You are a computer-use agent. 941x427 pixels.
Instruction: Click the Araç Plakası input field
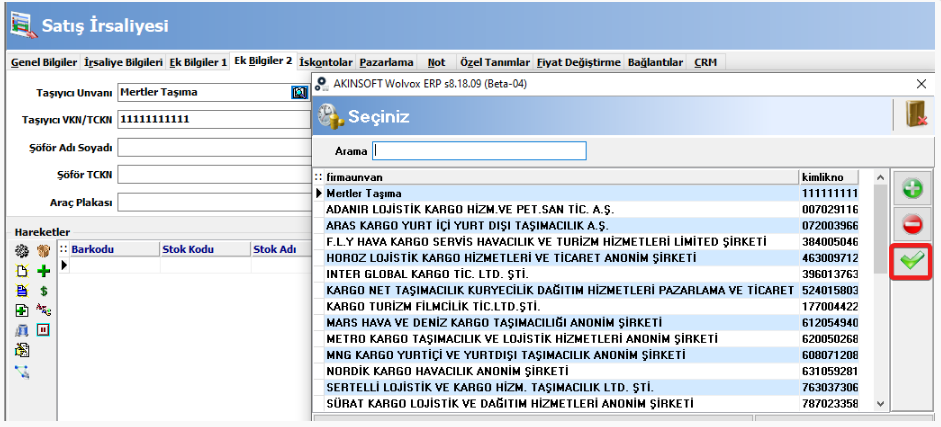[214, 202]
